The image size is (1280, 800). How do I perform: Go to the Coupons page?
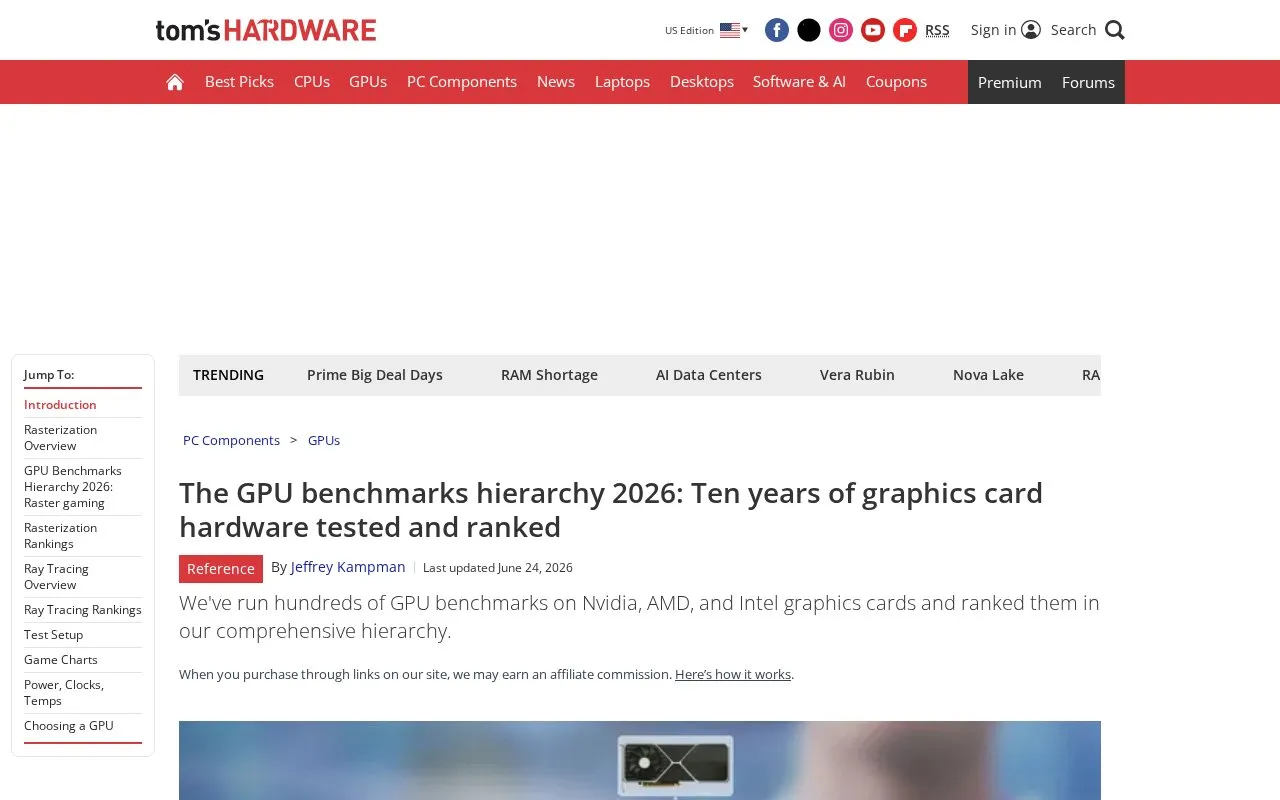point(896,82)
